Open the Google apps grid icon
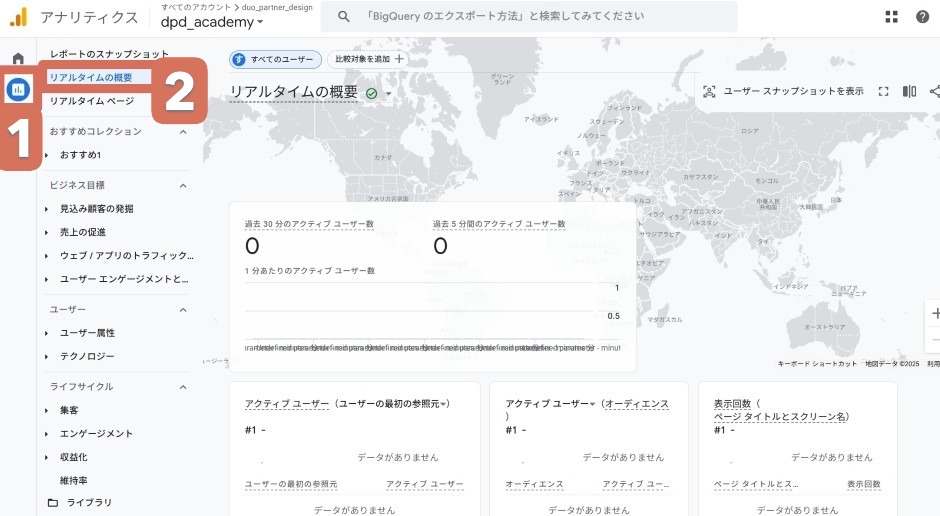The height and width of the screenshot is (516, 940). [x=891, y=17]
